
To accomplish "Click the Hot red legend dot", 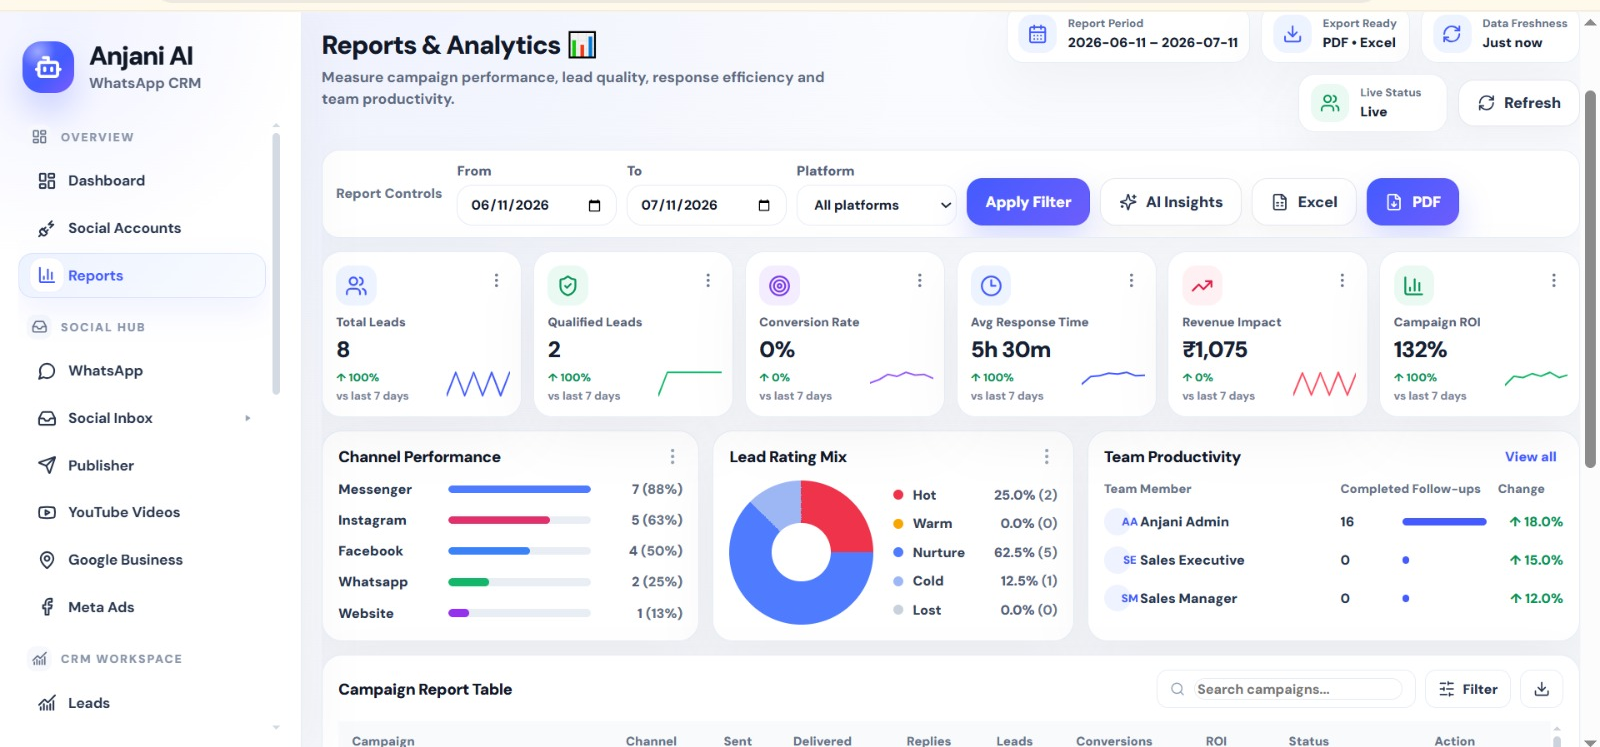I will click(x=898, y=495).
